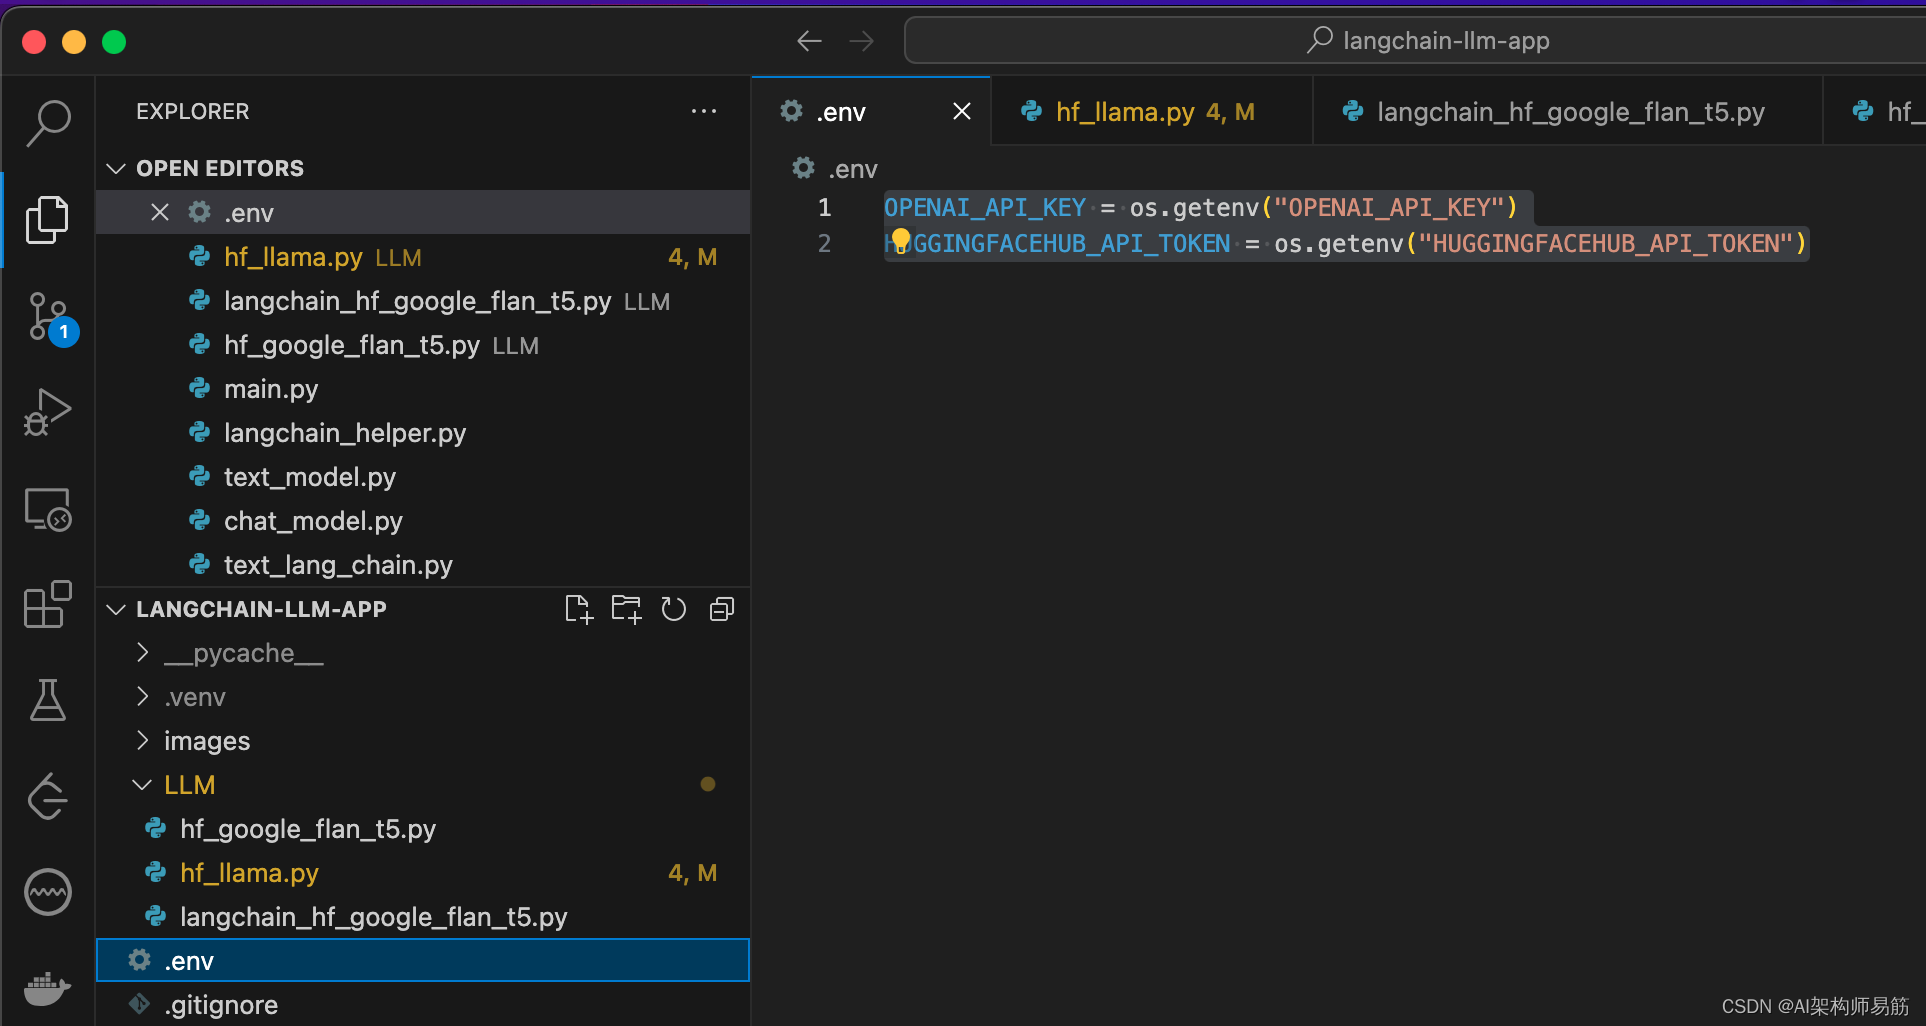Click the New Folder icon in explorer header
This screenshot has width=1926, height=1026.
[627, 609]
